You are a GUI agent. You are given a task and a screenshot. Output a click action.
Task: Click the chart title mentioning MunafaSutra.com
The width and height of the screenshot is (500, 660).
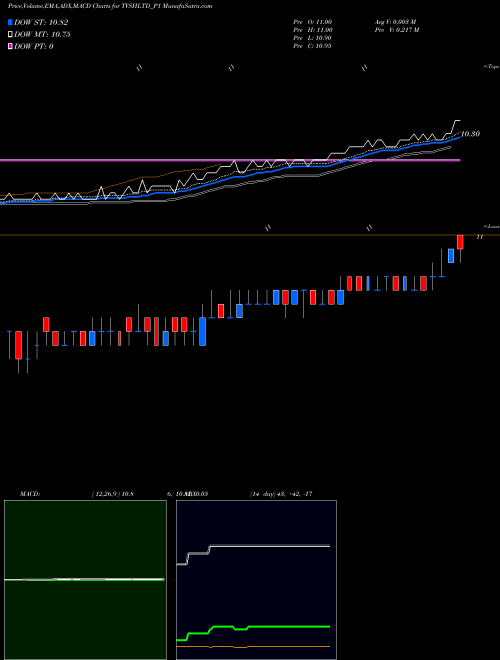pyautogui.click(x=110, y=6)
